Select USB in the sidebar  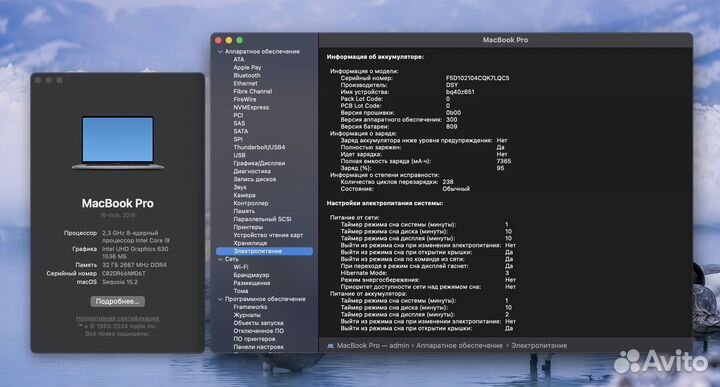pyautogui.click(x=239, y=156)
